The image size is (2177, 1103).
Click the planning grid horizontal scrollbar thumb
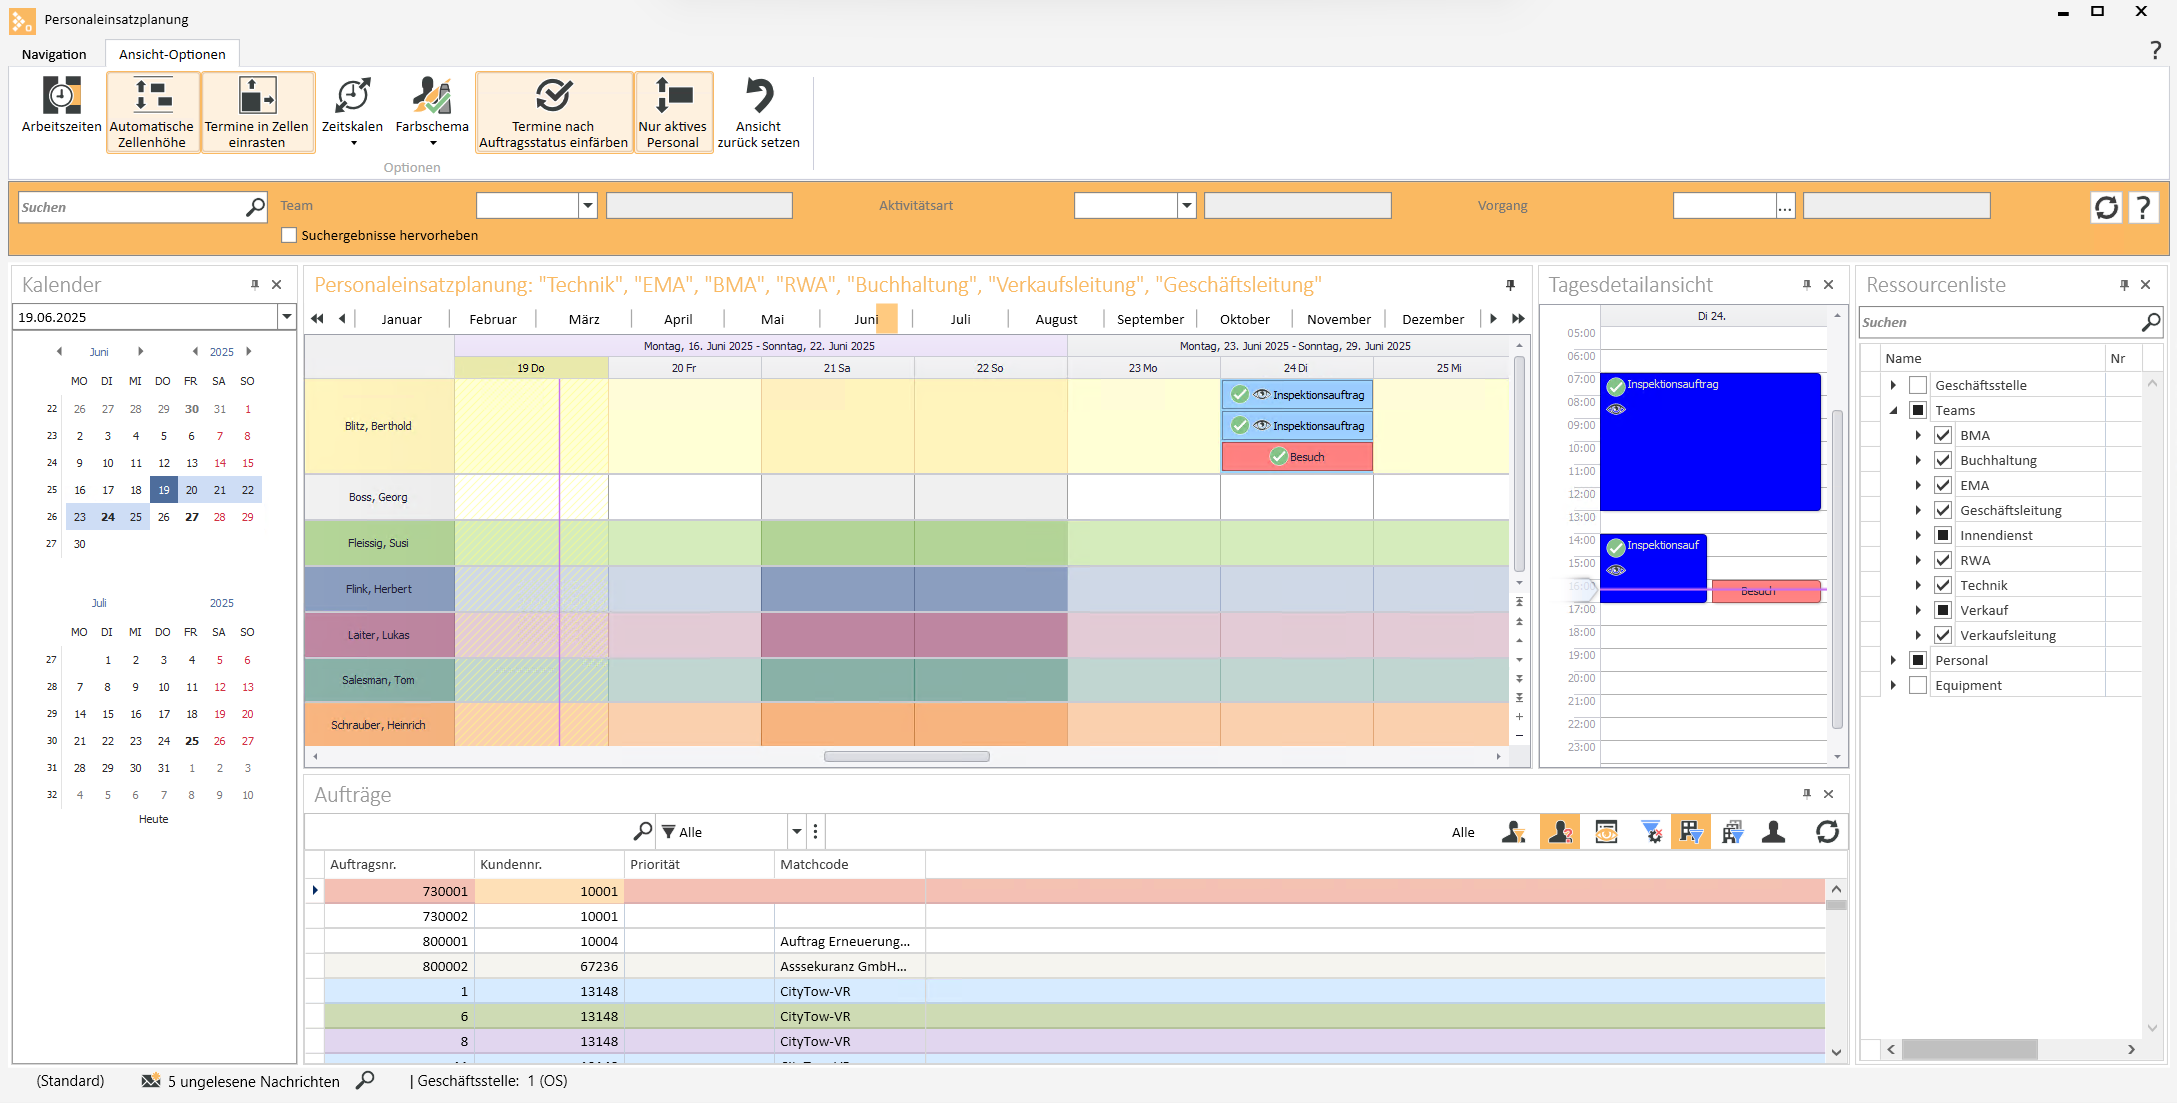pyautogui.click(x=906, y=756)
